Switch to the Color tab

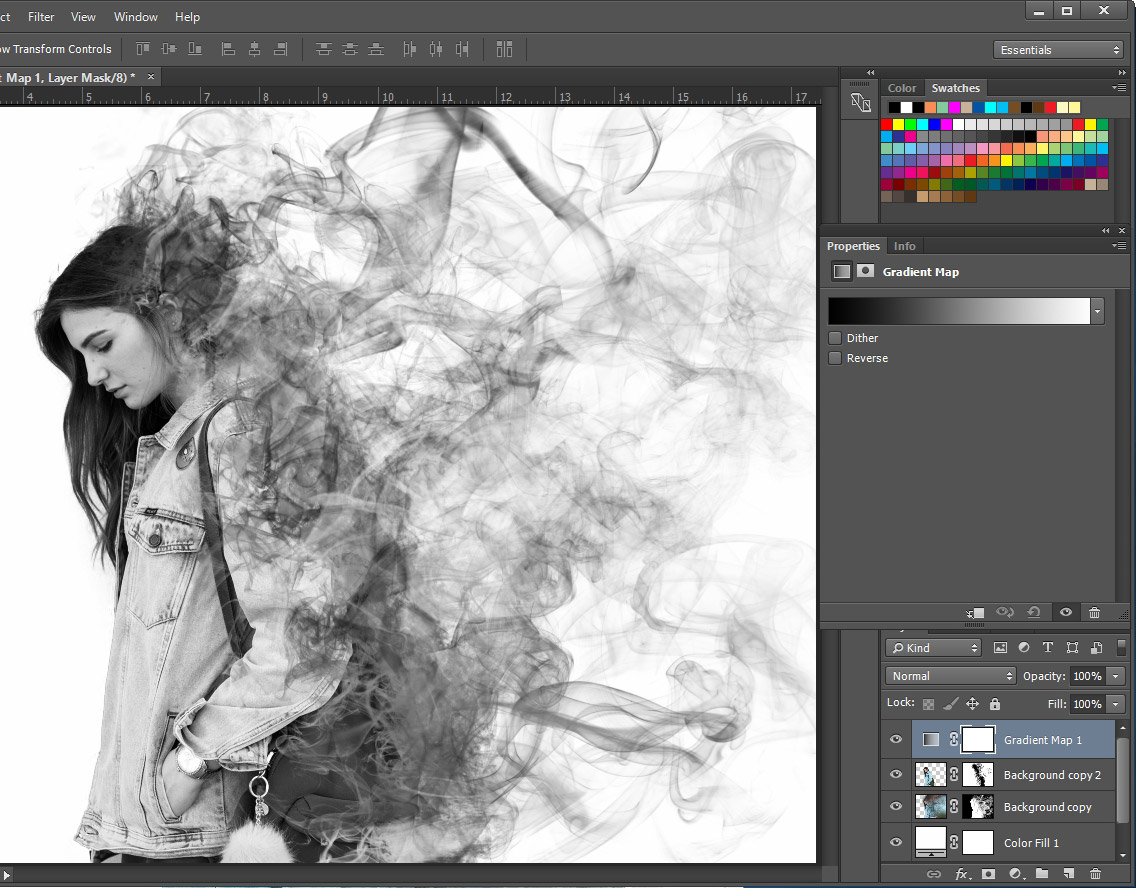[x=902, y=88]
